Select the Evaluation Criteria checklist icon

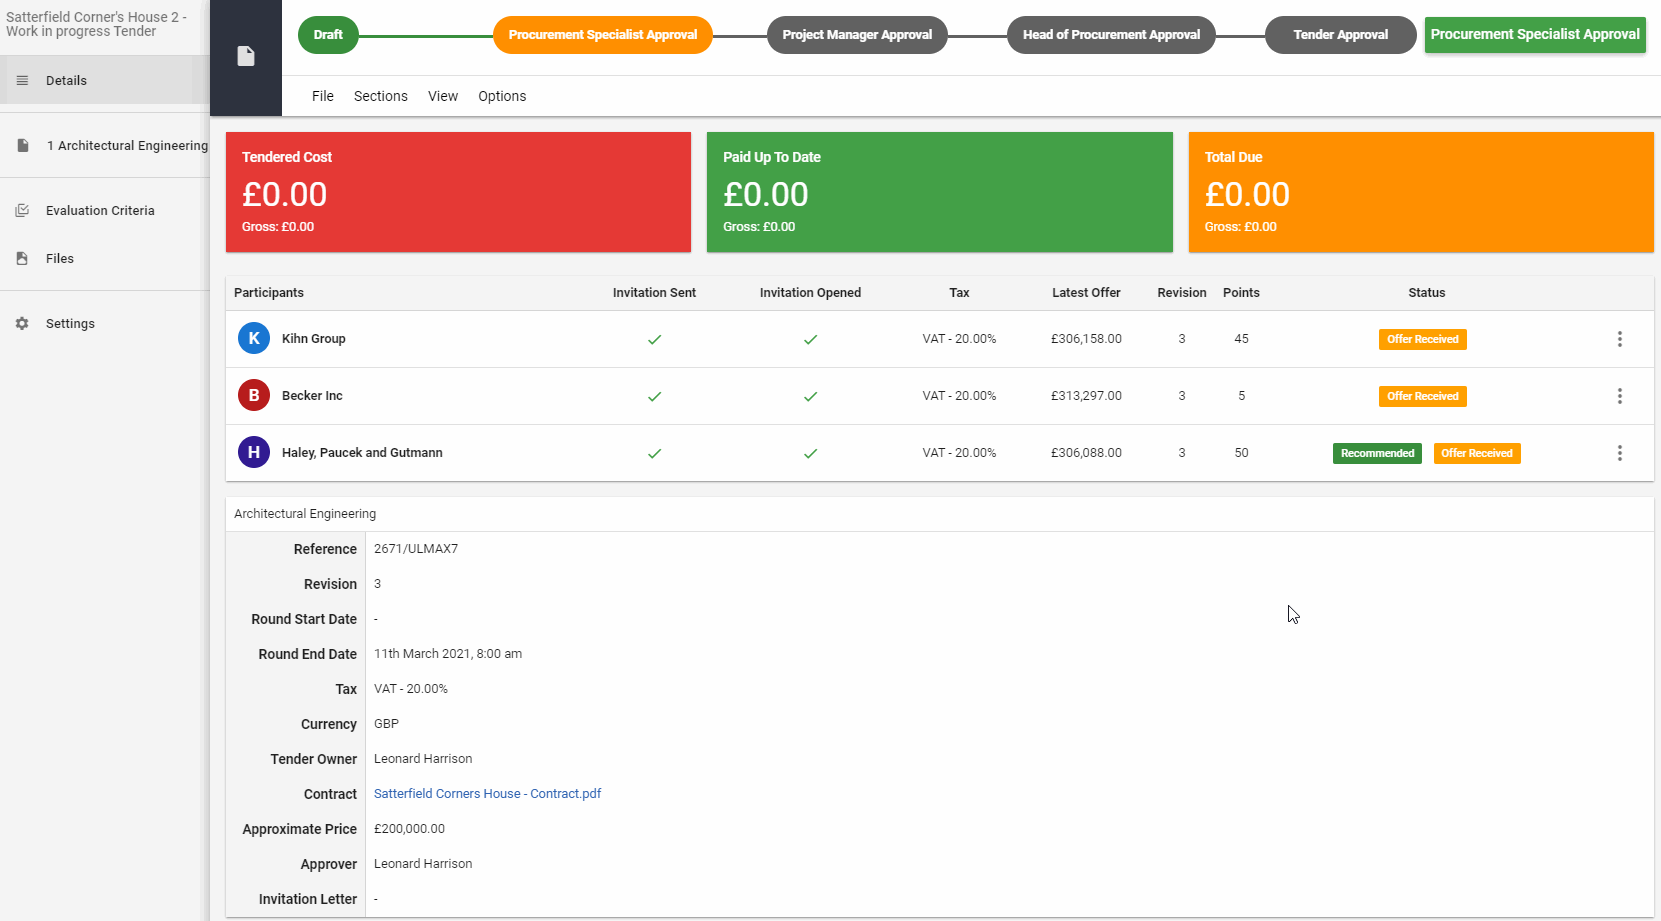point(22,210)
